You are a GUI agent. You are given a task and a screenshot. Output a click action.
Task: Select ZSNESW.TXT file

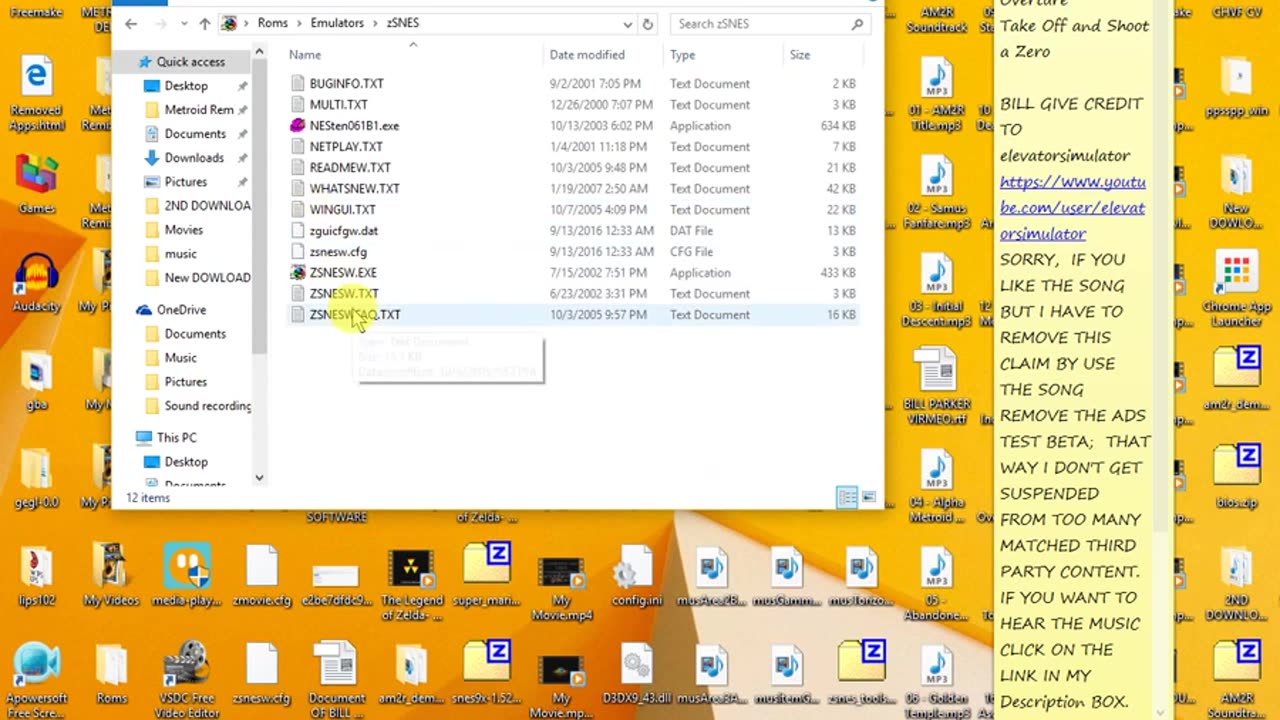click(x=343, y=294)
